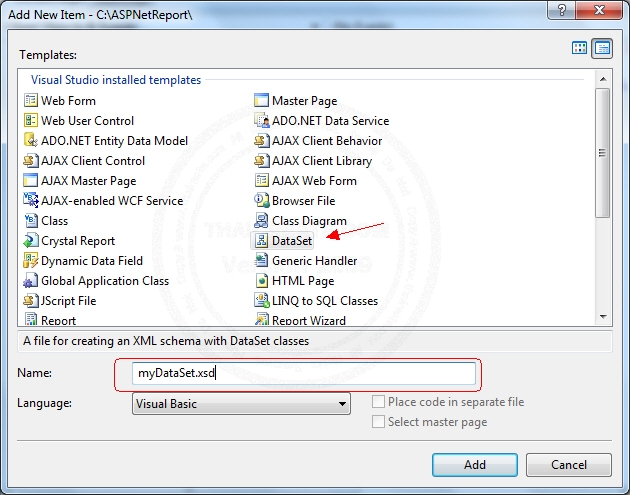Click the Cancel button
The image size is (630, 495).
pyautogui.click(x=569, y=465)
